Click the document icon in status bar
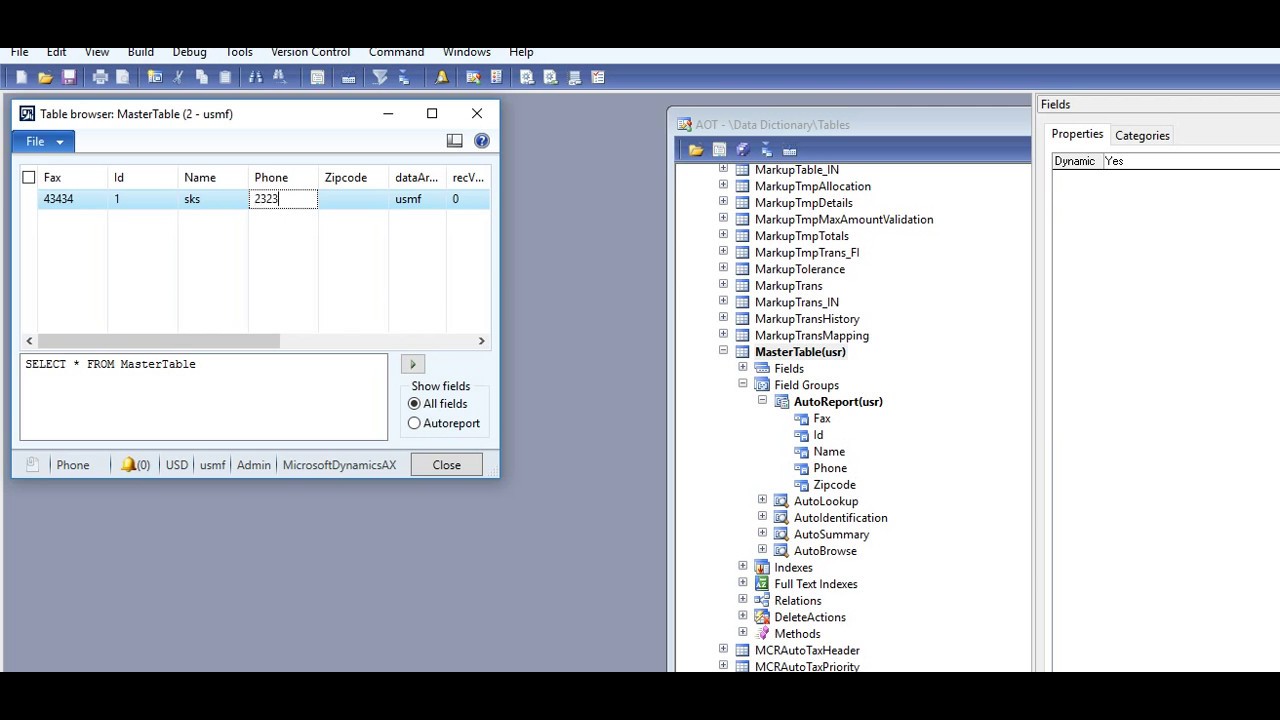The width and height of the screenshot is (1280, 720). click(32, 465)
